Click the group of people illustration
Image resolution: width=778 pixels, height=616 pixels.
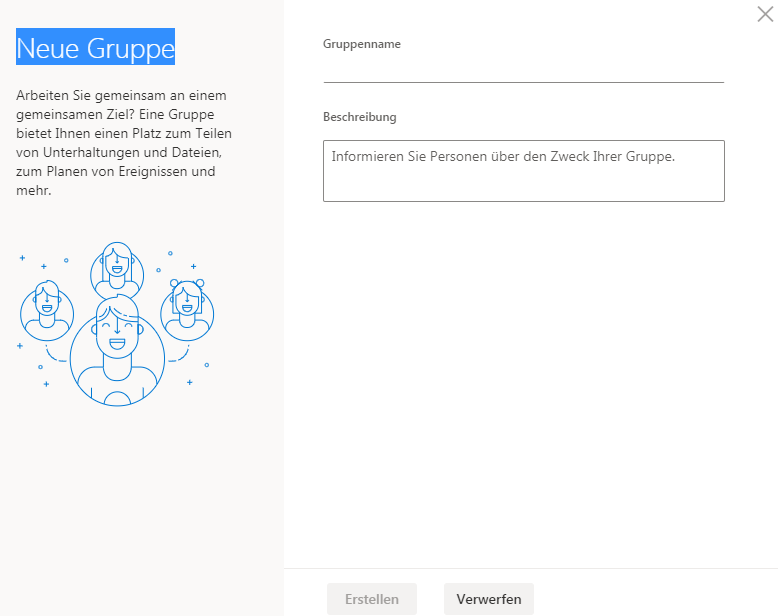(117, 324)
